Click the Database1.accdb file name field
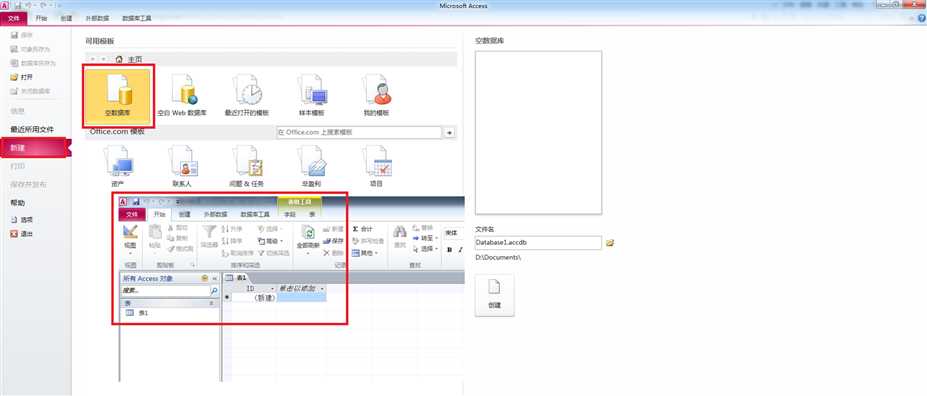This screenshot has height=396, width=927. point(538,243)
